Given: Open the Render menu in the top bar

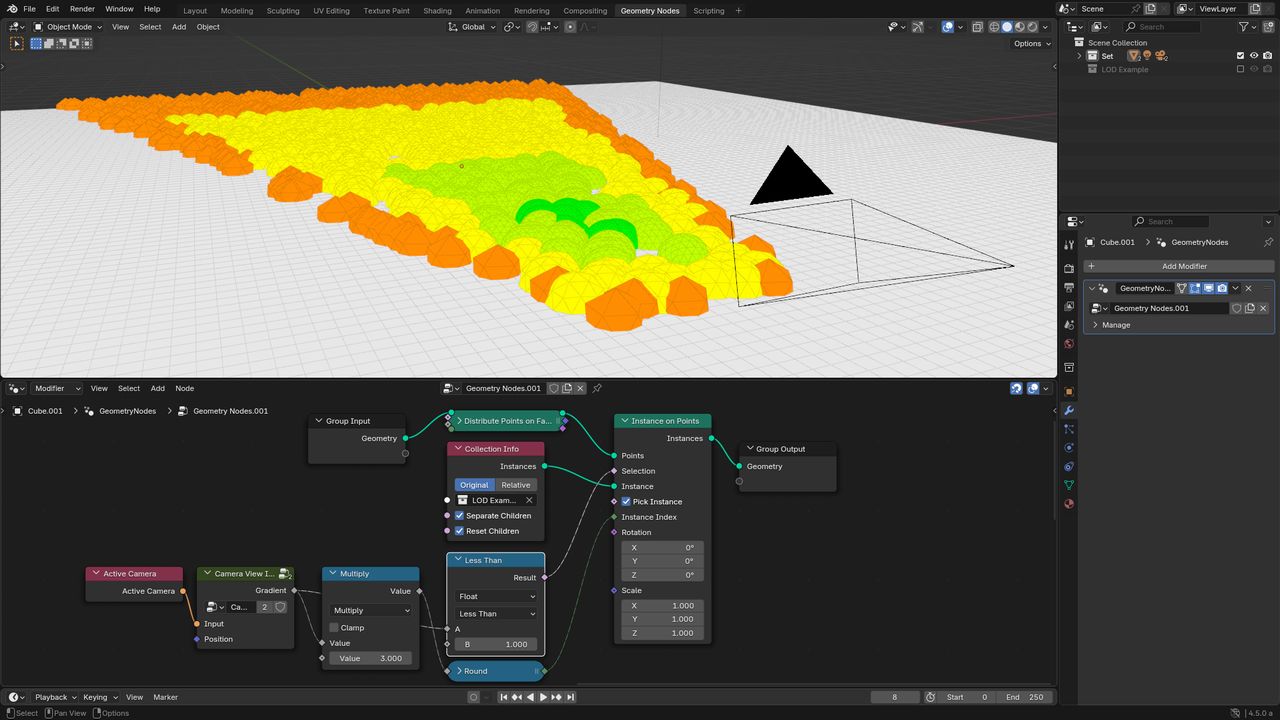Looking at the screenshot, I should [x=82, y=9].
